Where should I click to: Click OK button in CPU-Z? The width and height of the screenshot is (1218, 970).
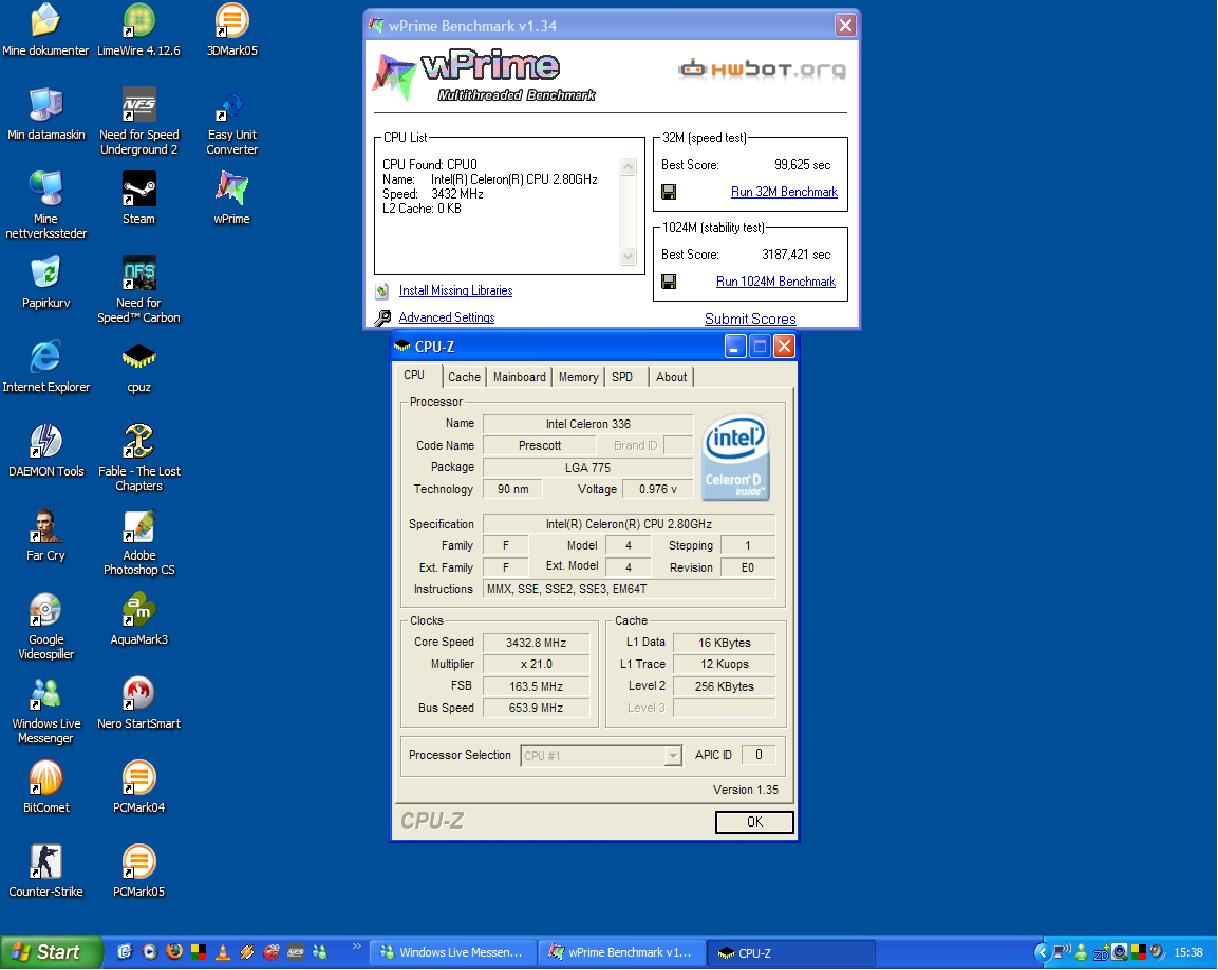click(755, 822)
